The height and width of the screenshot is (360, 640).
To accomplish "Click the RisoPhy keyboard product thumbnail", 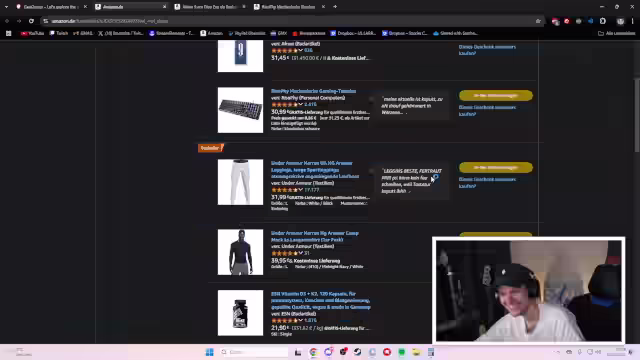I will coord(240,110).
